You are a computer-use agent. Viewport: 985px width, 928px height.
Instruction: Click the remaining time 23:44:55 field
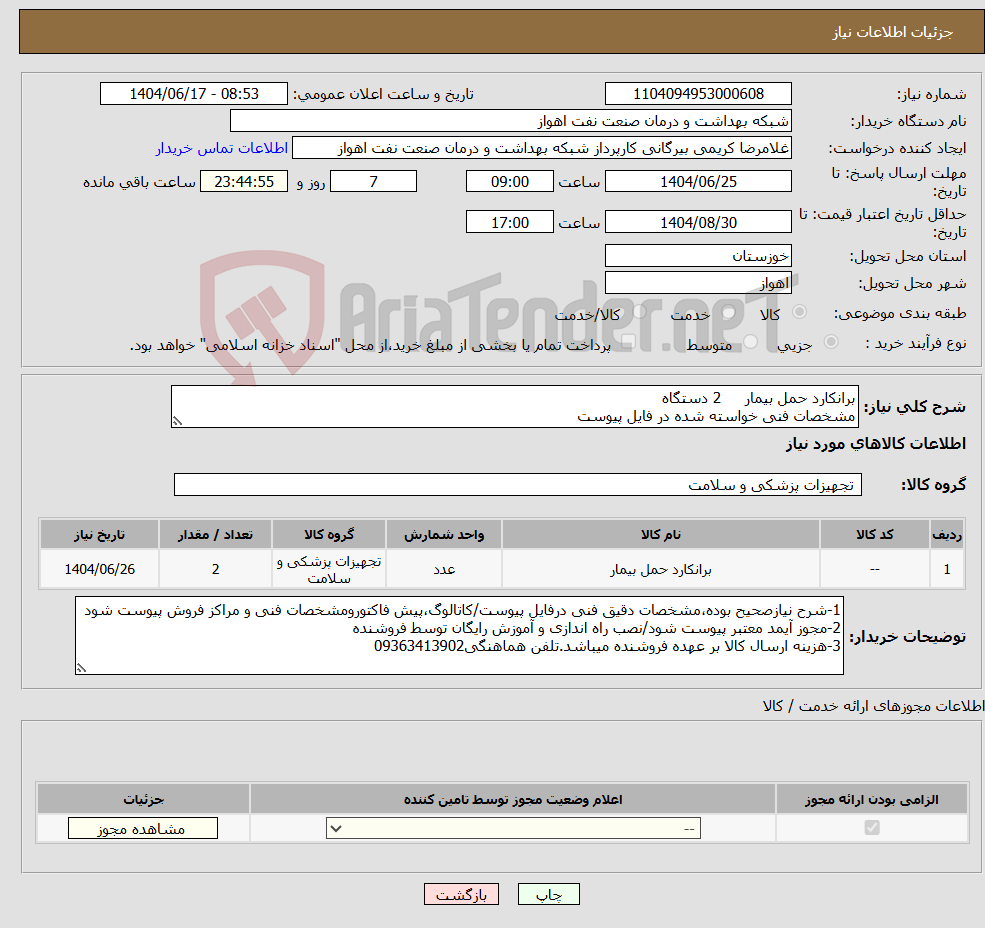[243, 181]
